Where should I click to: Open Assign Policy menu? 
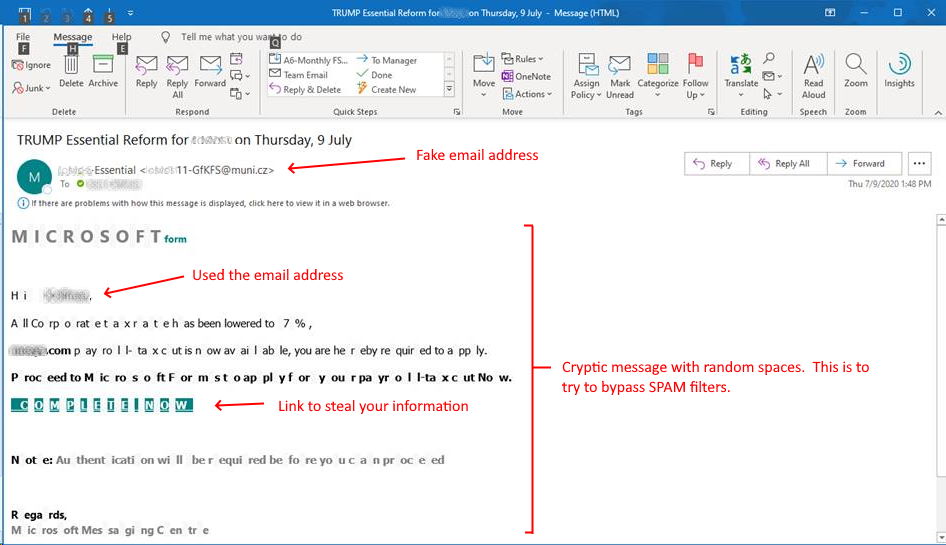coord(586,77)
